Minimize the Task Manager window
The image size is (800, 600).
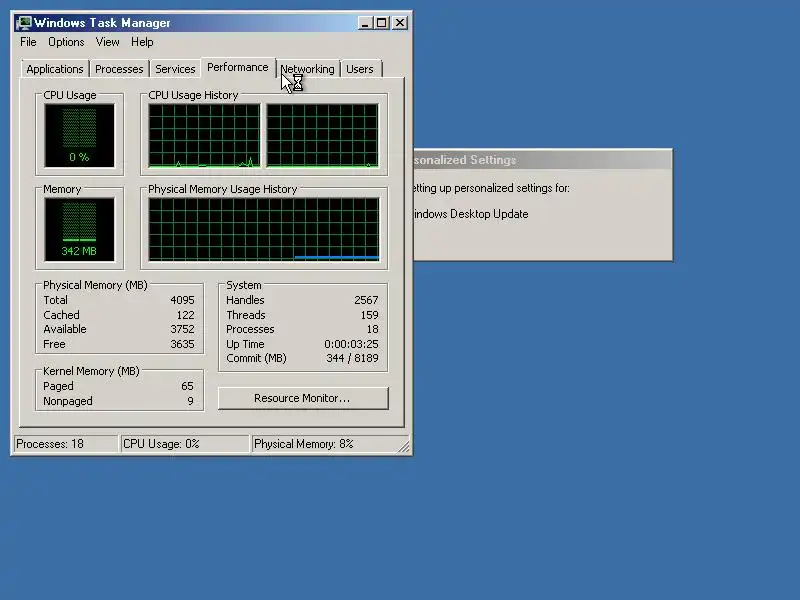point(364,23)
